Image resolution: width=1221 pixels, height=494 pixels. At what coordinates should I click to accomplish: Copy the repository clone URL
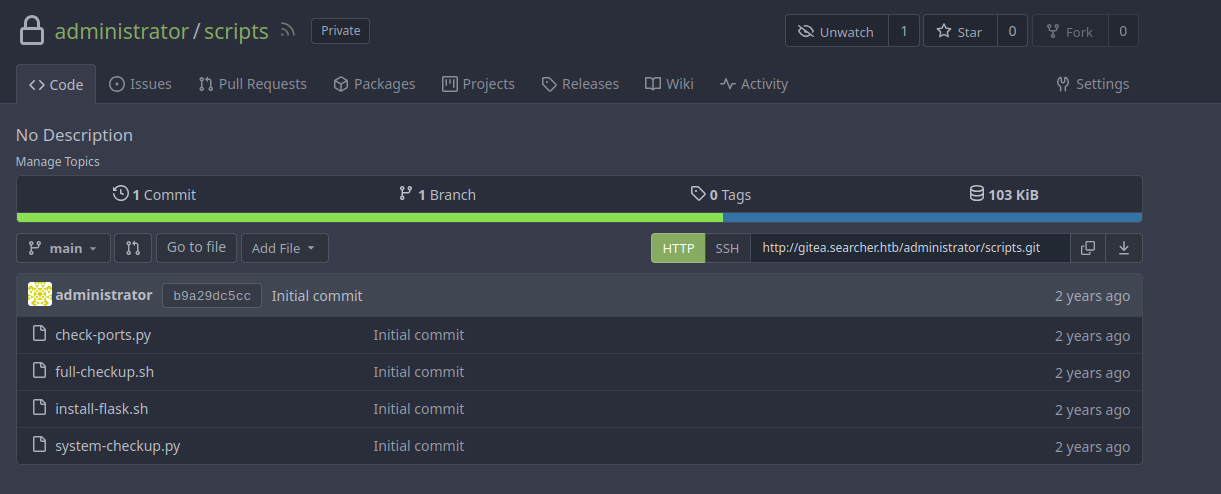[1087, 248]
